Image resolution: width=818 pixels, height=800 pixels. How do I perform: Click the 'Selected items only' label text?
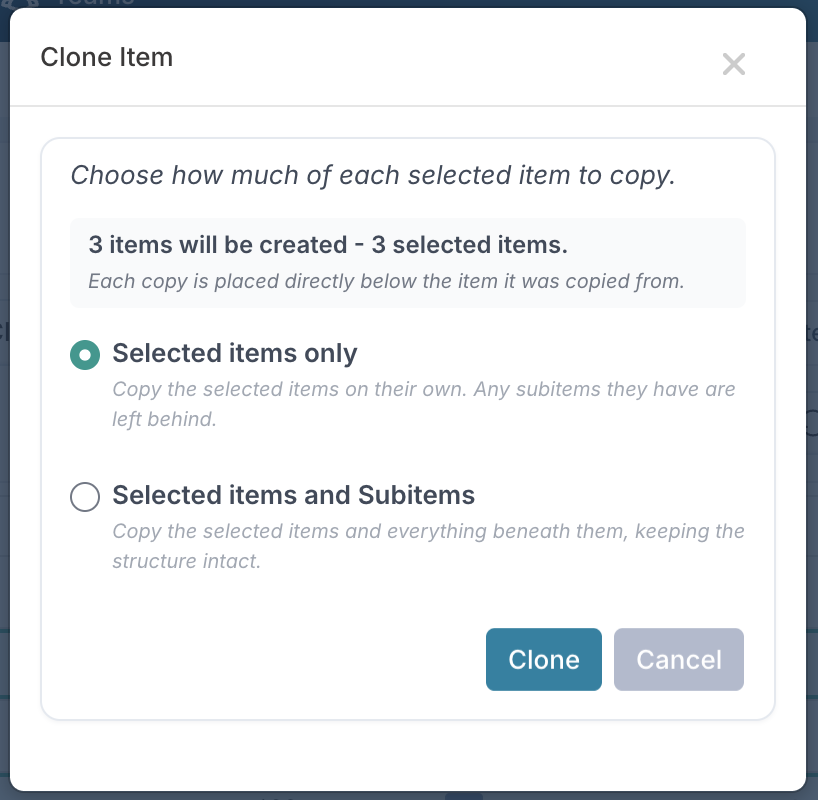click(x=235, y=353)
